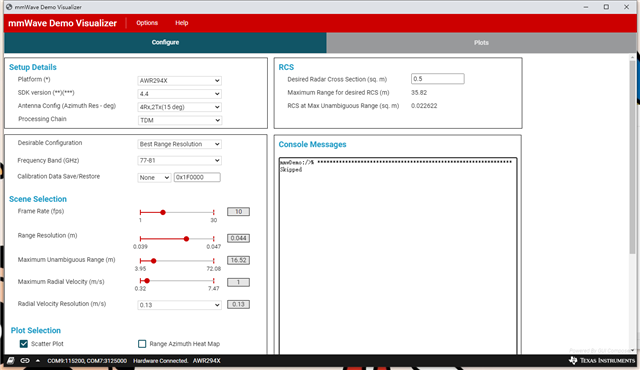640x370 pixels.
Task: Click the Range Resolution value box 0.044
Action: point(238,238)
